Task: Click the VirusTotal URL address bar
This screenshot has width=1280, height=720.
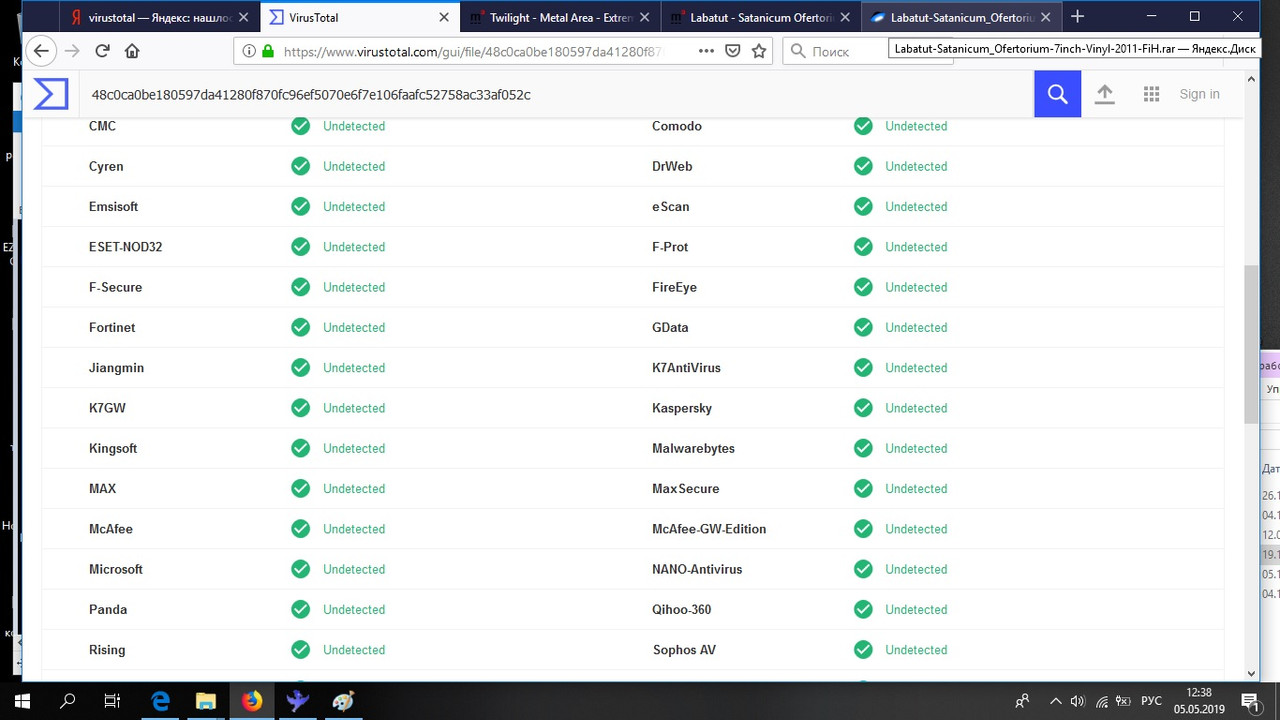Action: [472, 51]
